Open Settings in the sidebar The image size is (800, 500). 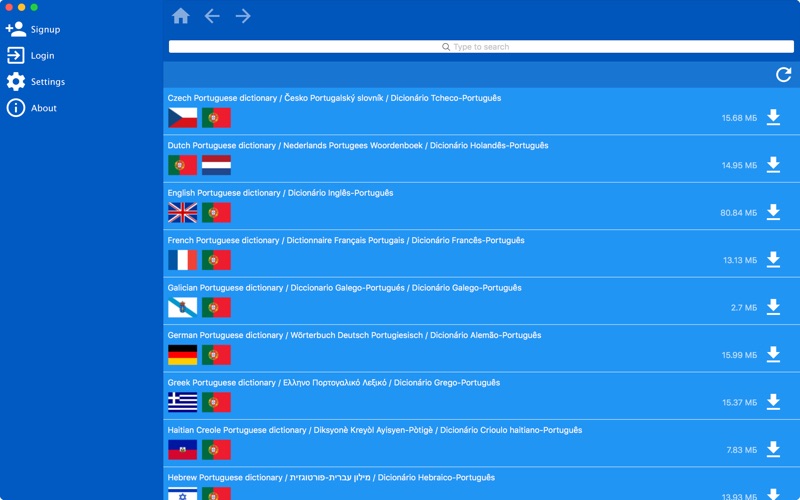point(36,81)
